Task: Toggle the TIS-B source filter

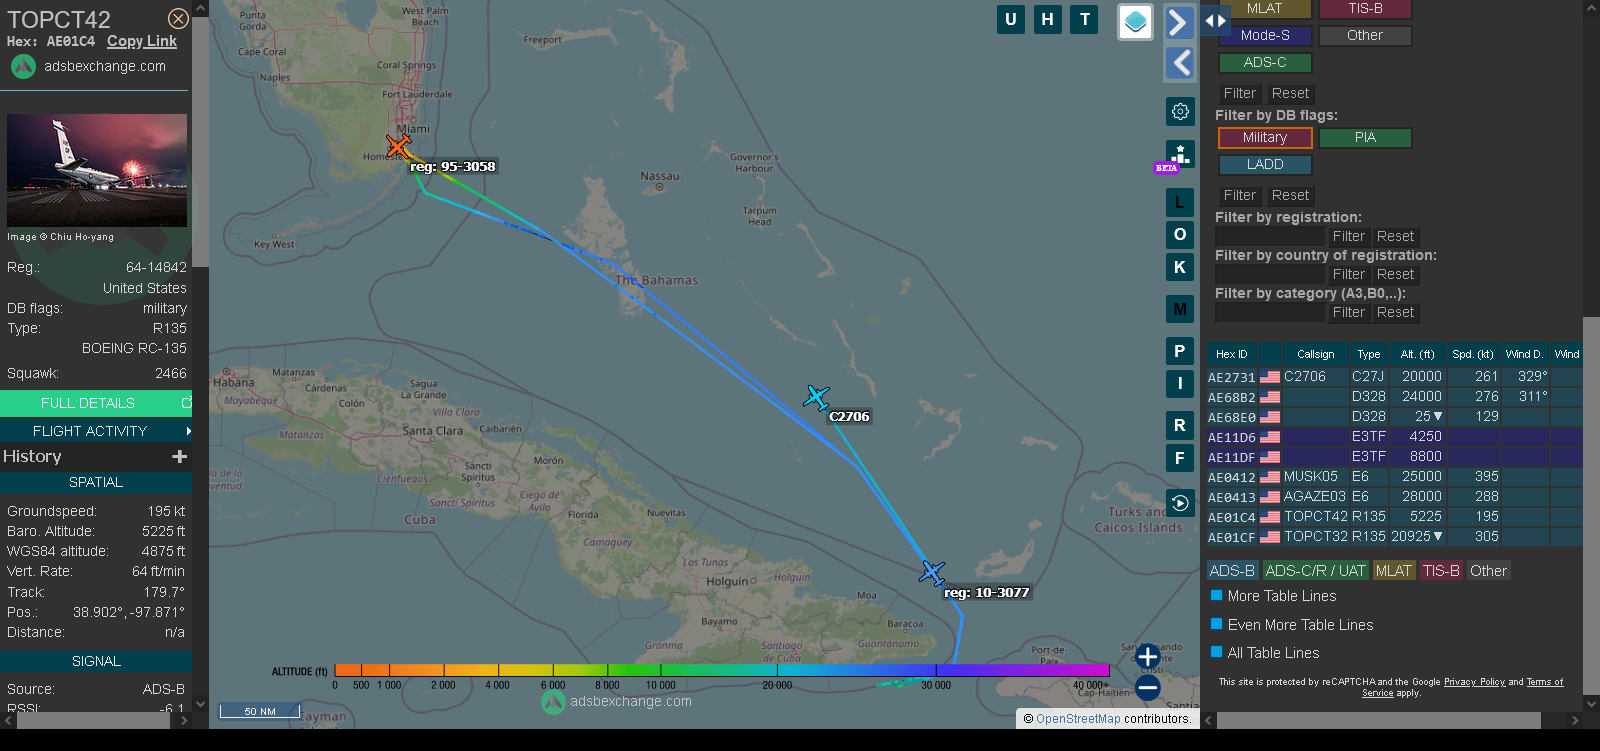Action: (x=1365, y=8)
